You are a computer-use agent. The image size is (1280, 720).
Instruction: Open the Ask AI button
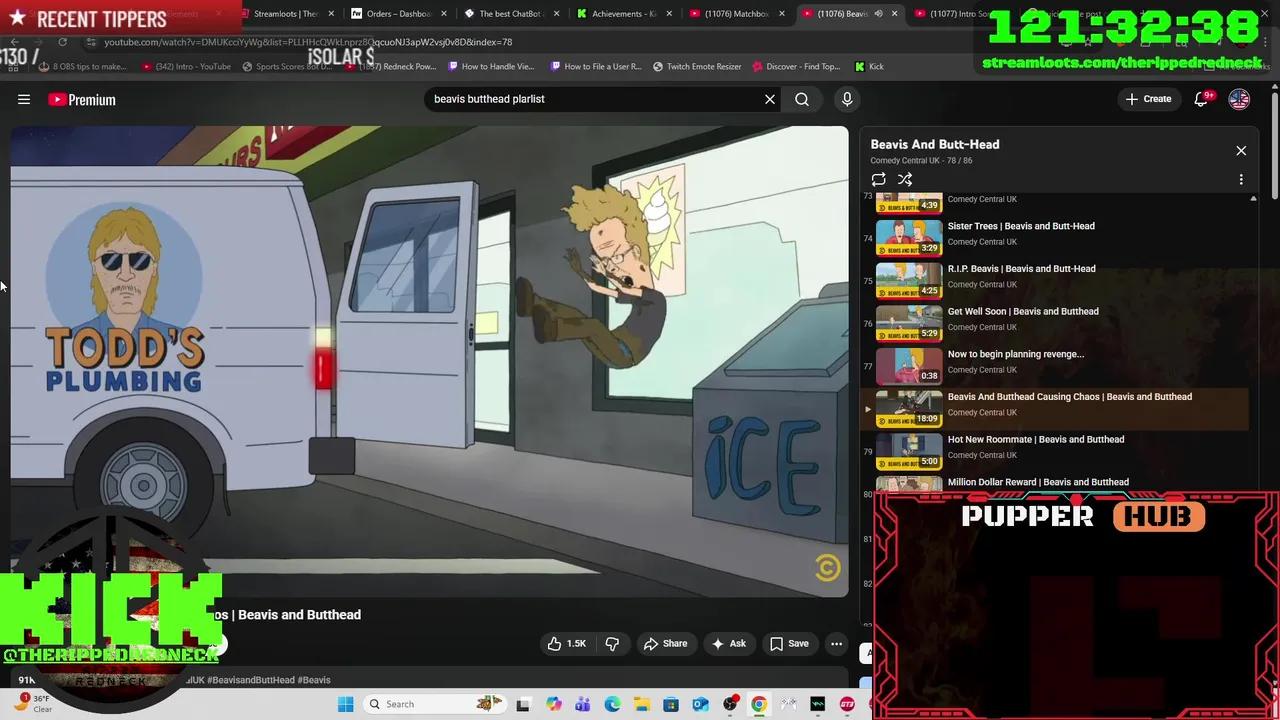pyautogui.click(x=728, y=644)
